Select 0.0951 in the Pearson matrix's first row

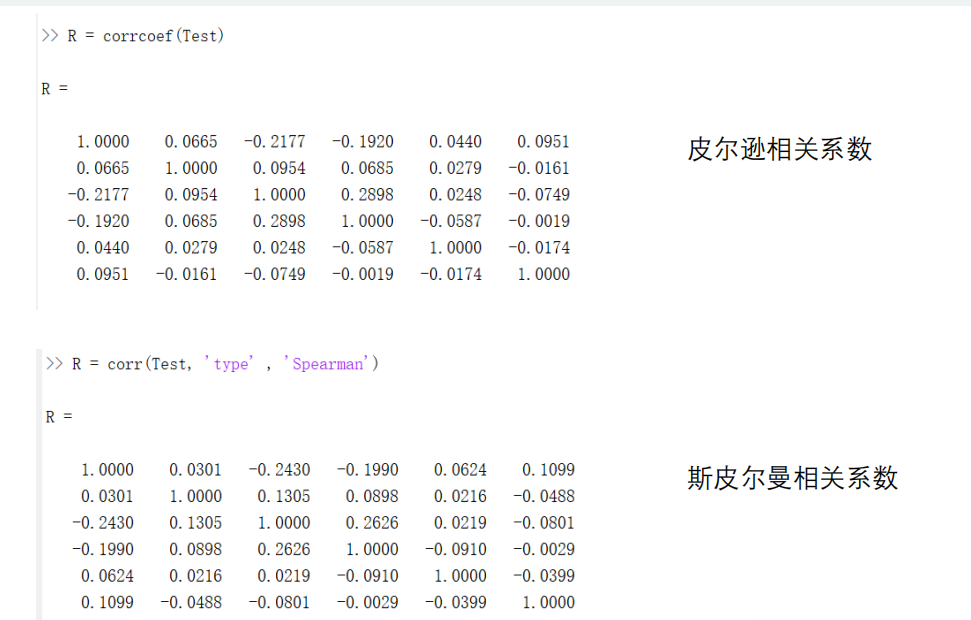click(543, 142)
